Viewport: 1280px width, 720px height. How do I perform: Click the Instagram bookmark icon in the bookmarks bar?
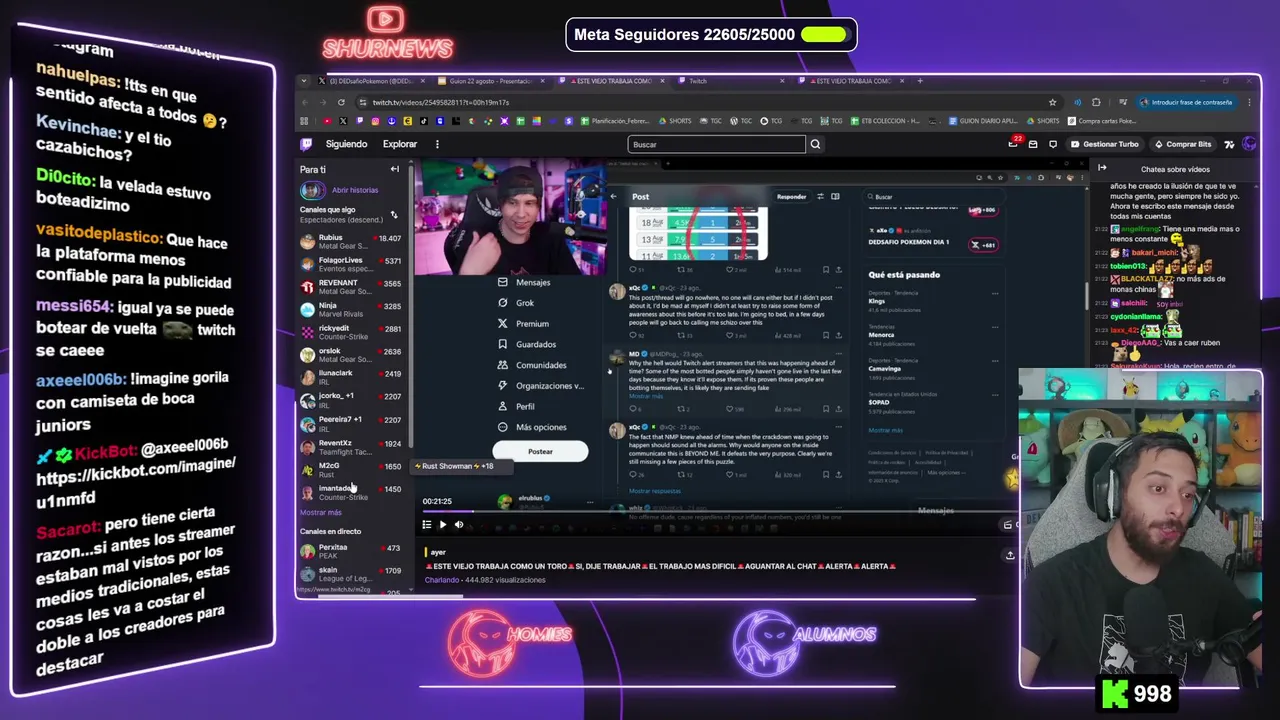tap(376, 121)
